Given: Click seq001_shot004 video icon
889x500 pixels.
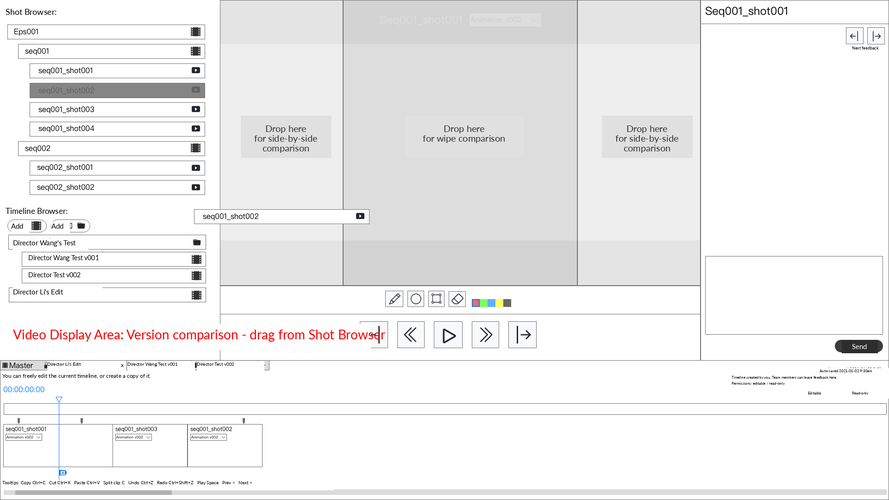Looking at the screenshot, I should [x=196, y=129].
